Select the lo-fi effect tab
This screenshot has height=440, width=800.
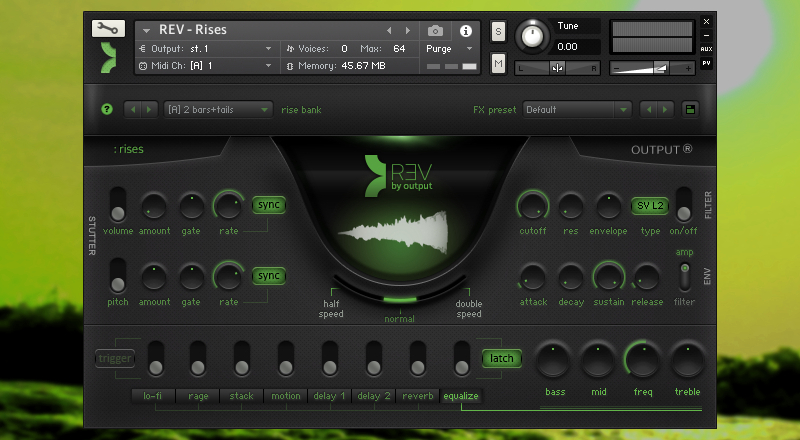153,396
